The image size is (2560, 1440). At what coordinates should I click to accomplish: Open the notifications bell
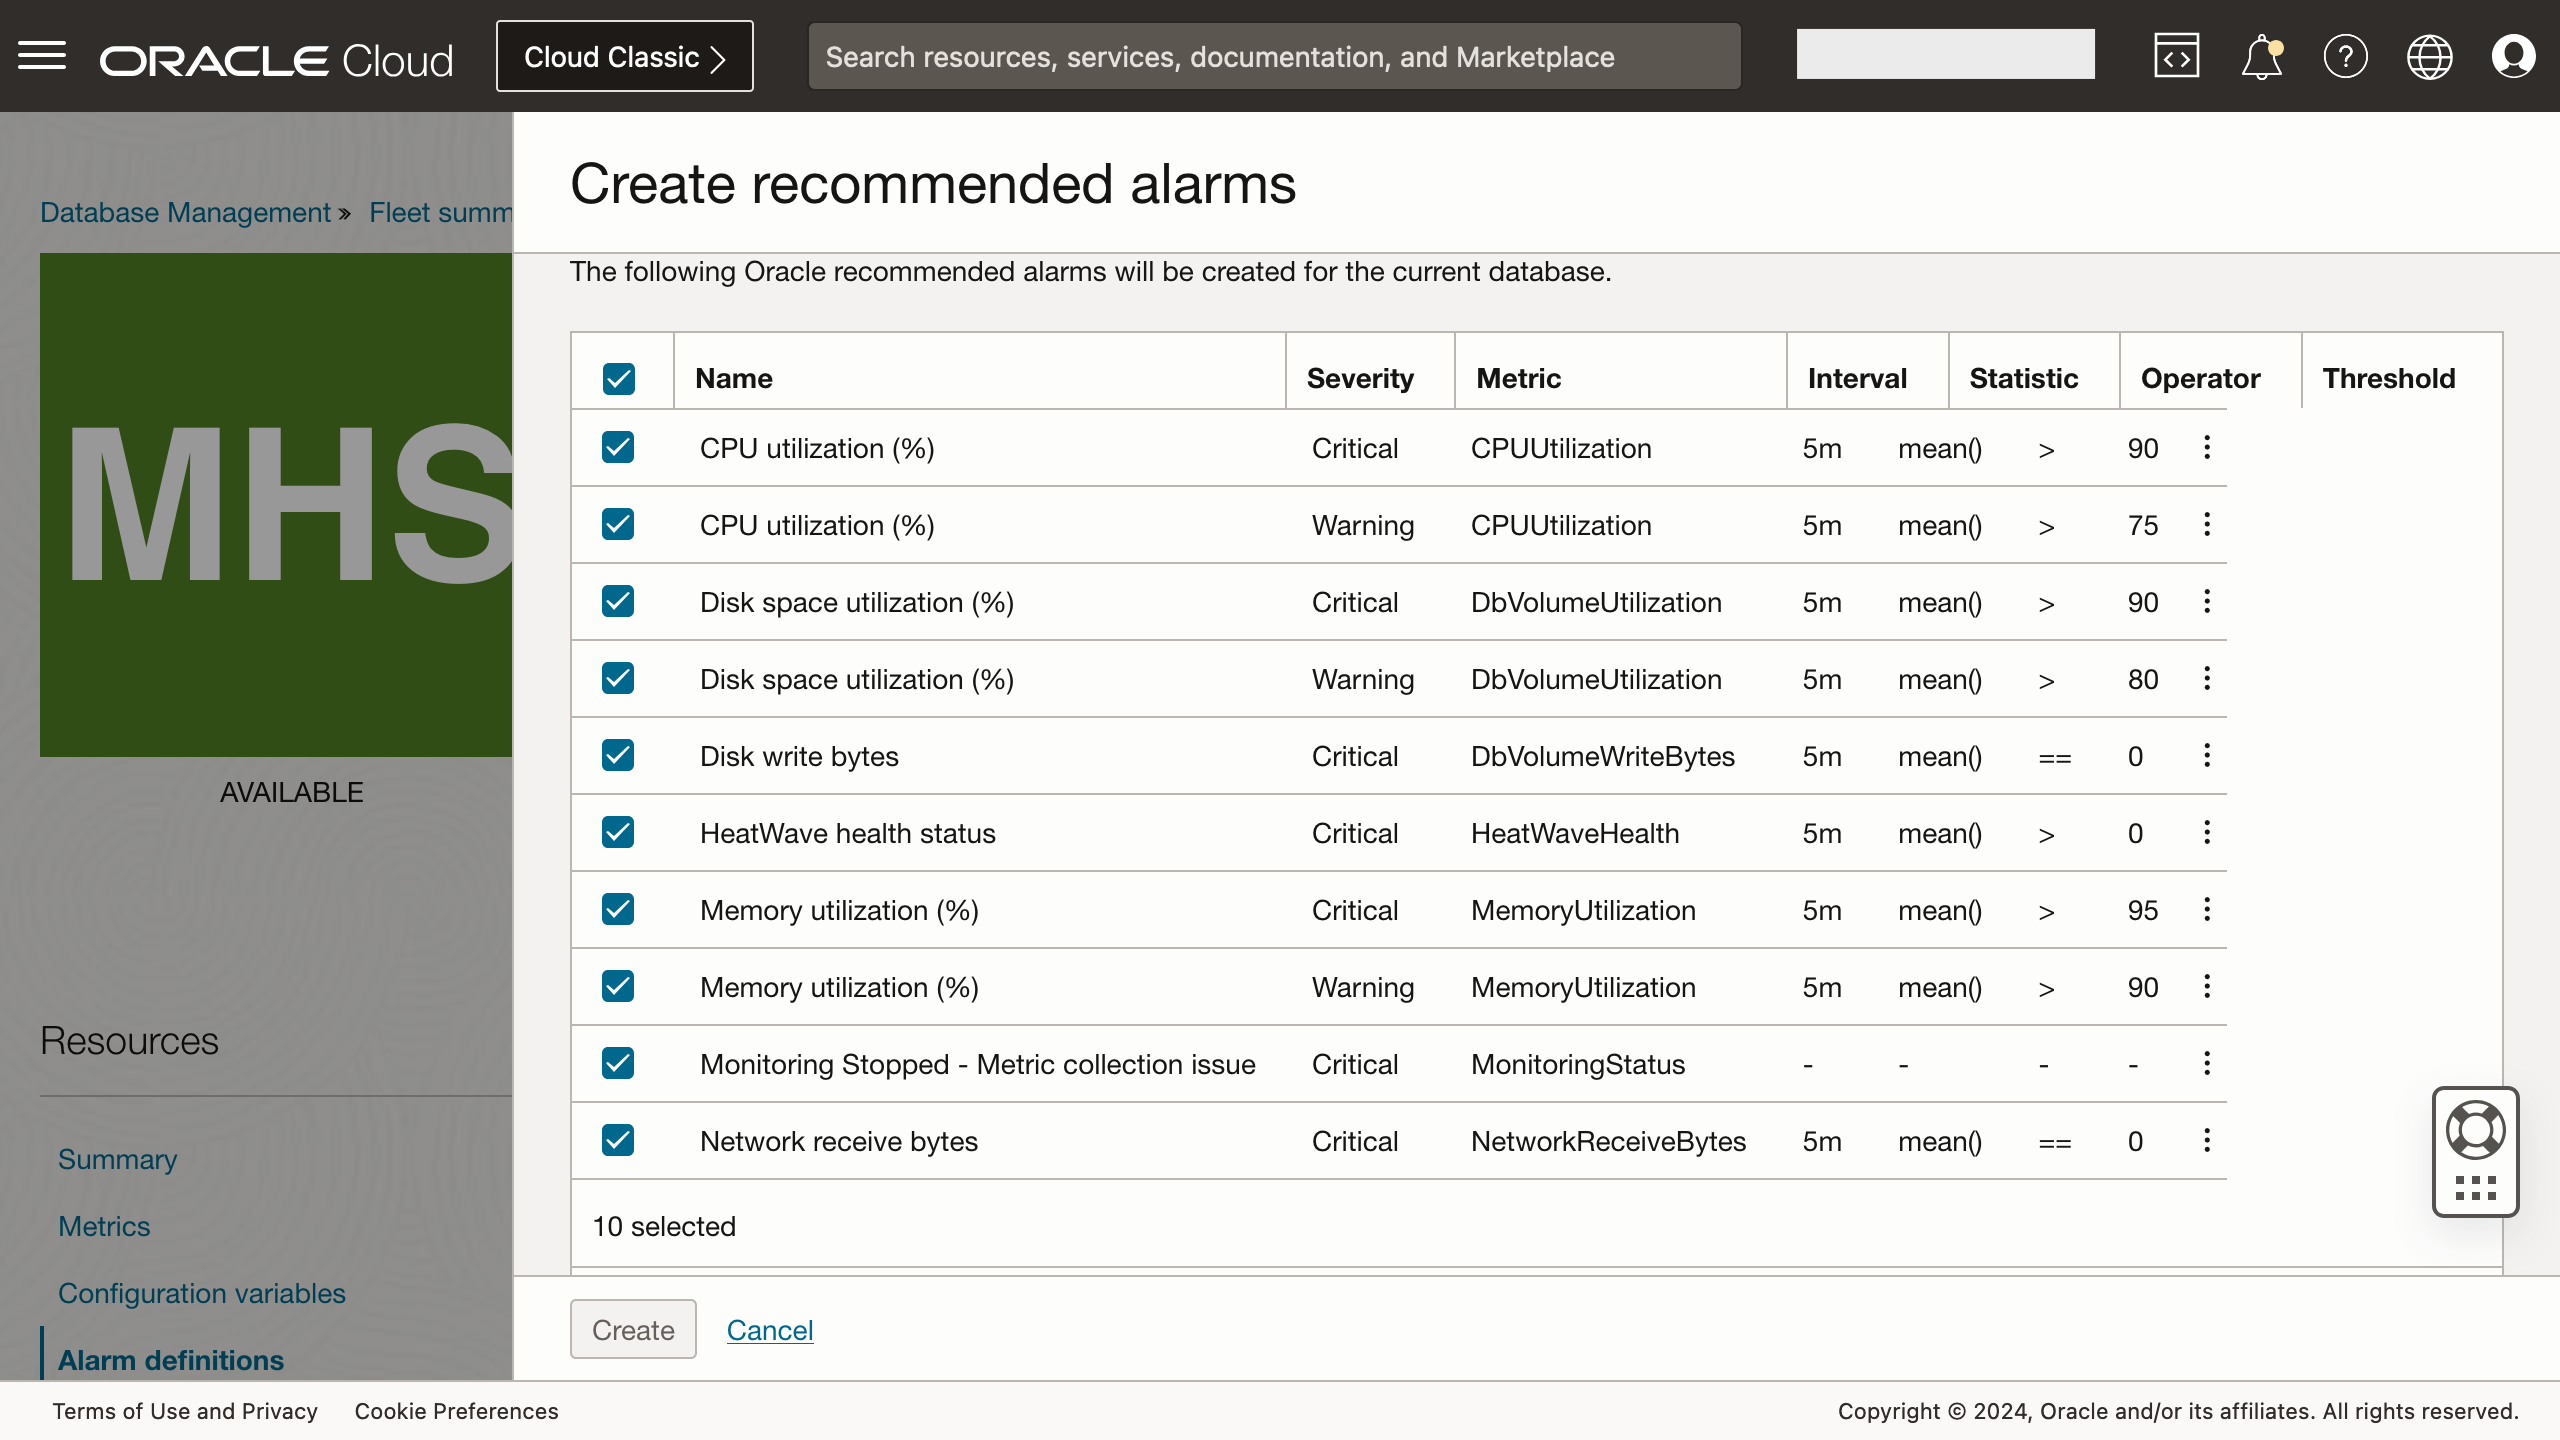click(2260, 55)
